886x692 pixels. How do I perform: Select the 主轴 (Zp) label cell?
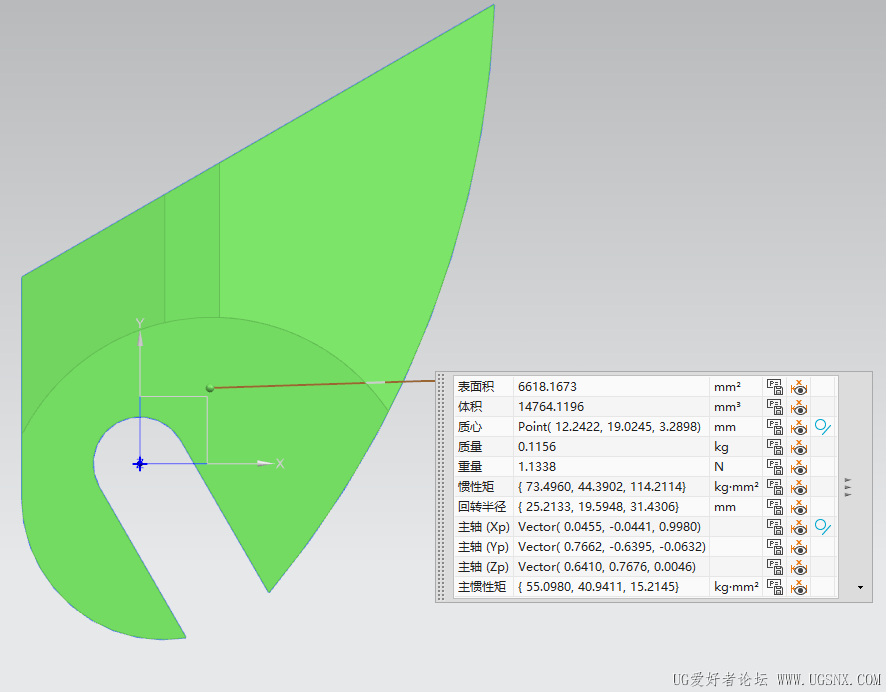[x=484, y=567]
